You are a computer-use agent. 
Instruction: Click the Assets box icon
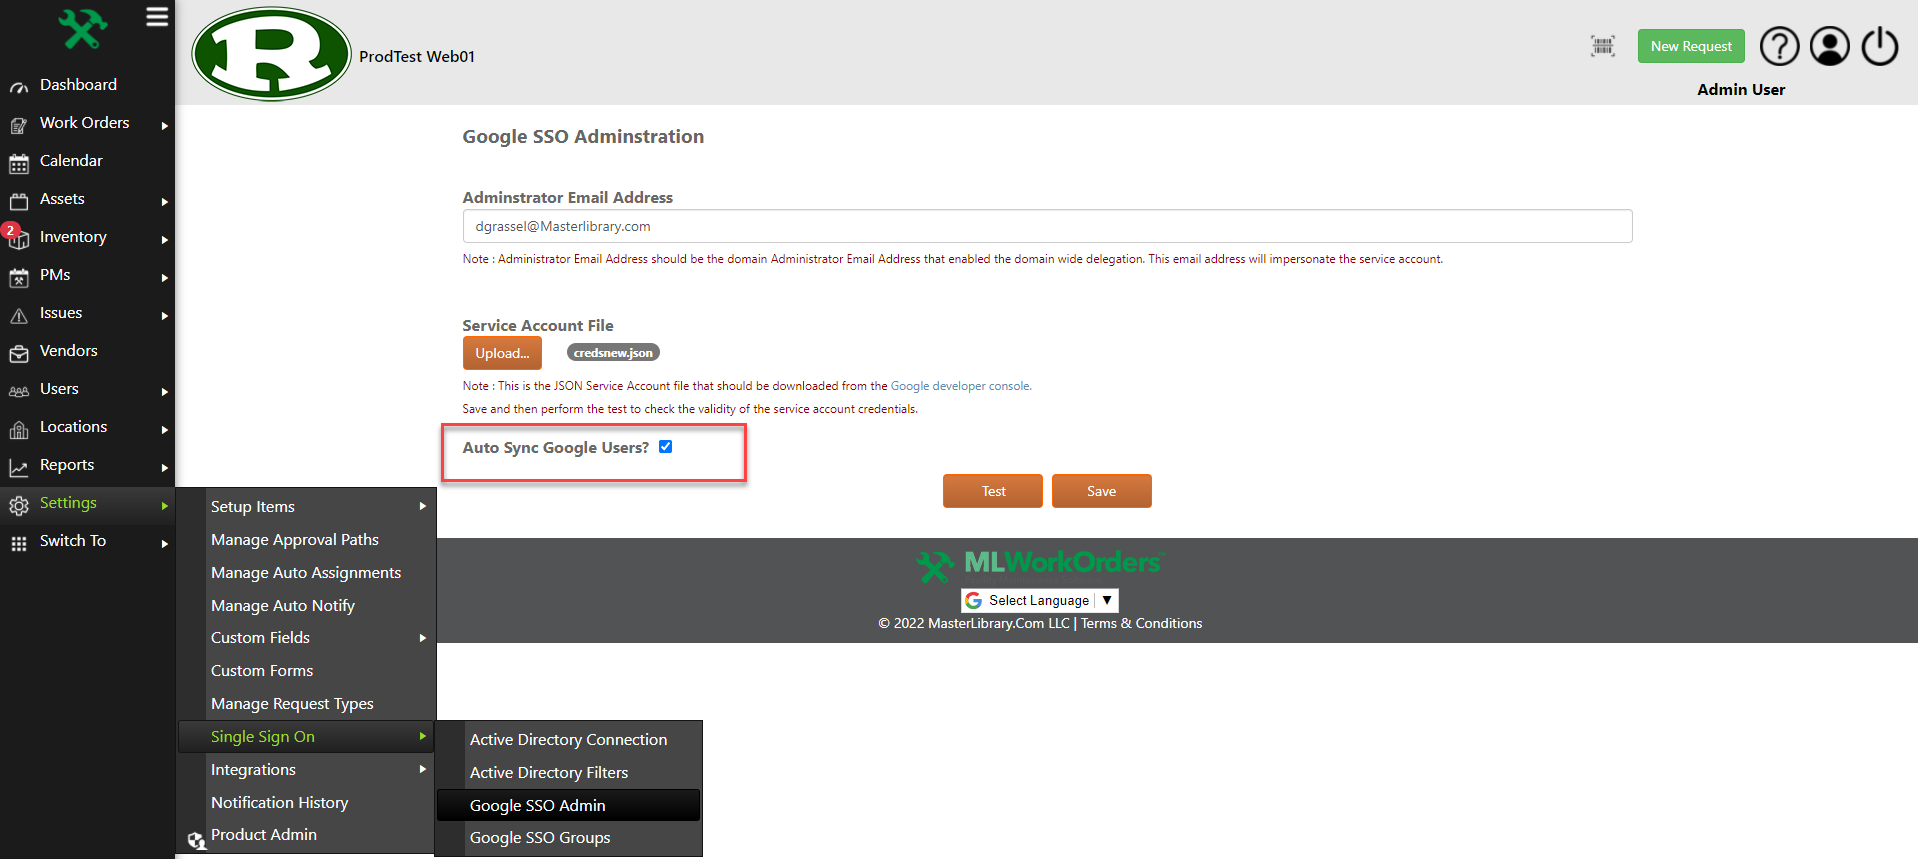tap(19, 201)
